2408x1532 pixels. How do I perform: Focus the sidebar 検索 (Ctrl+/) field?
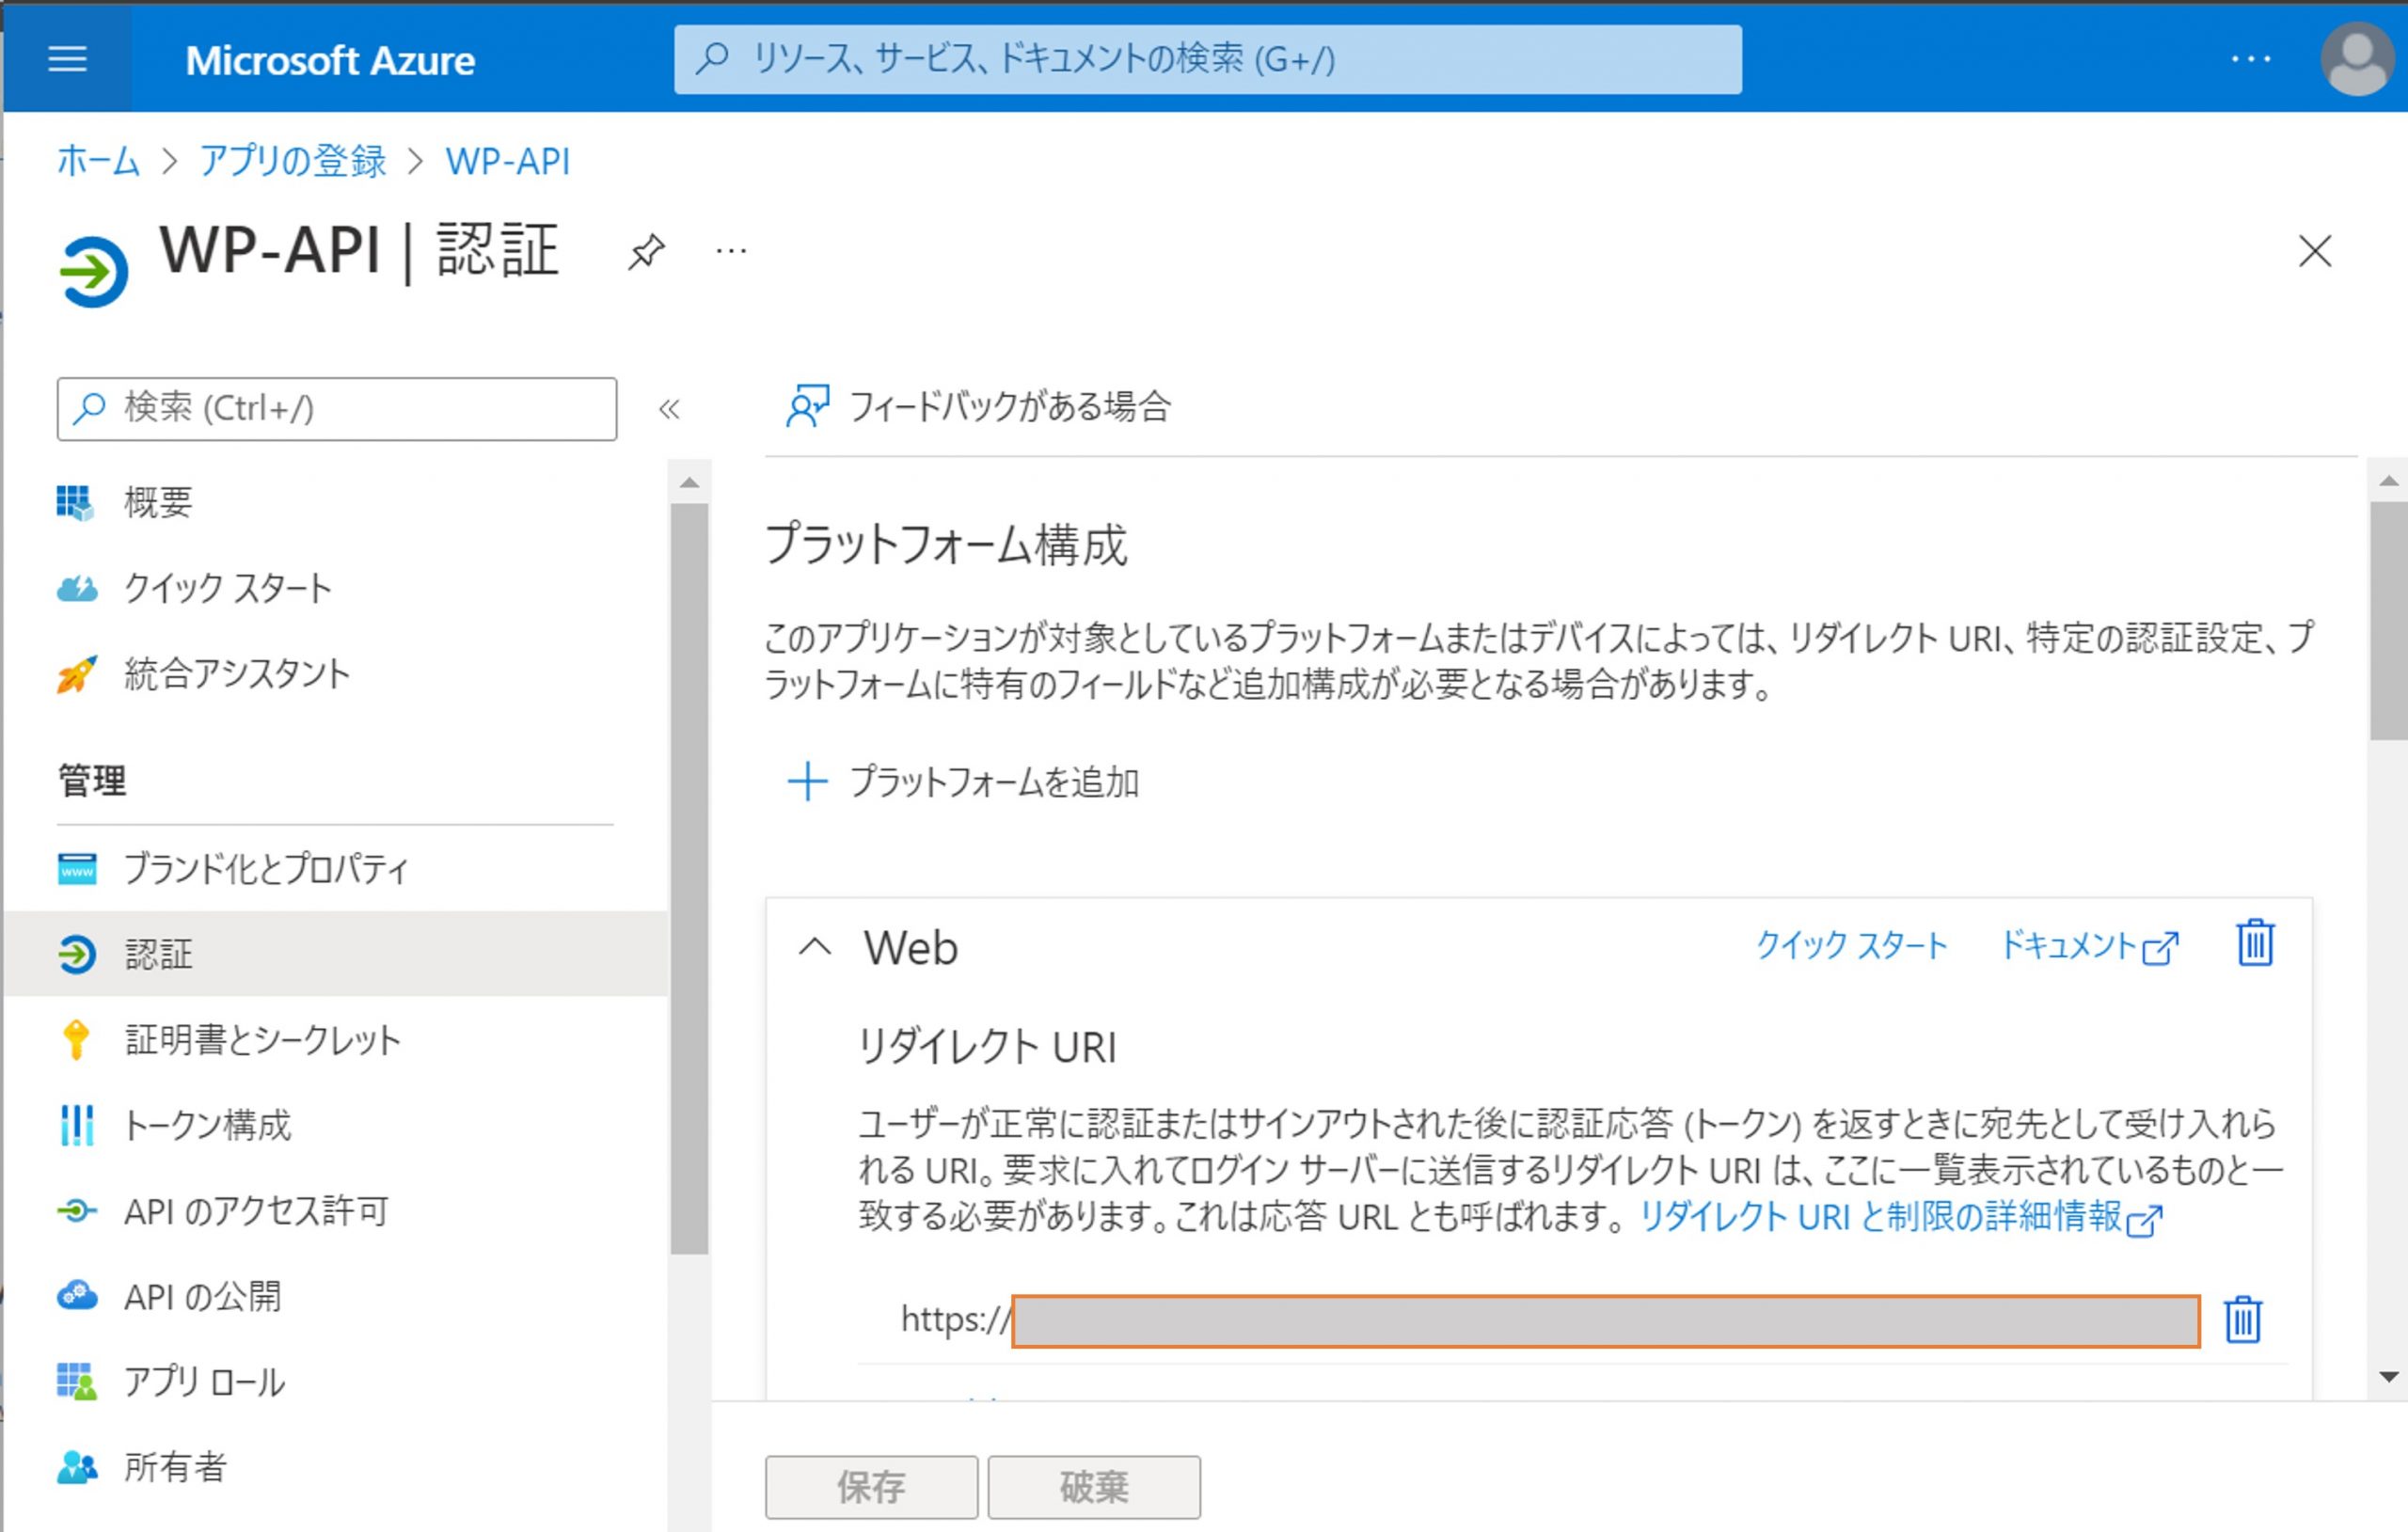coord(336,409)
